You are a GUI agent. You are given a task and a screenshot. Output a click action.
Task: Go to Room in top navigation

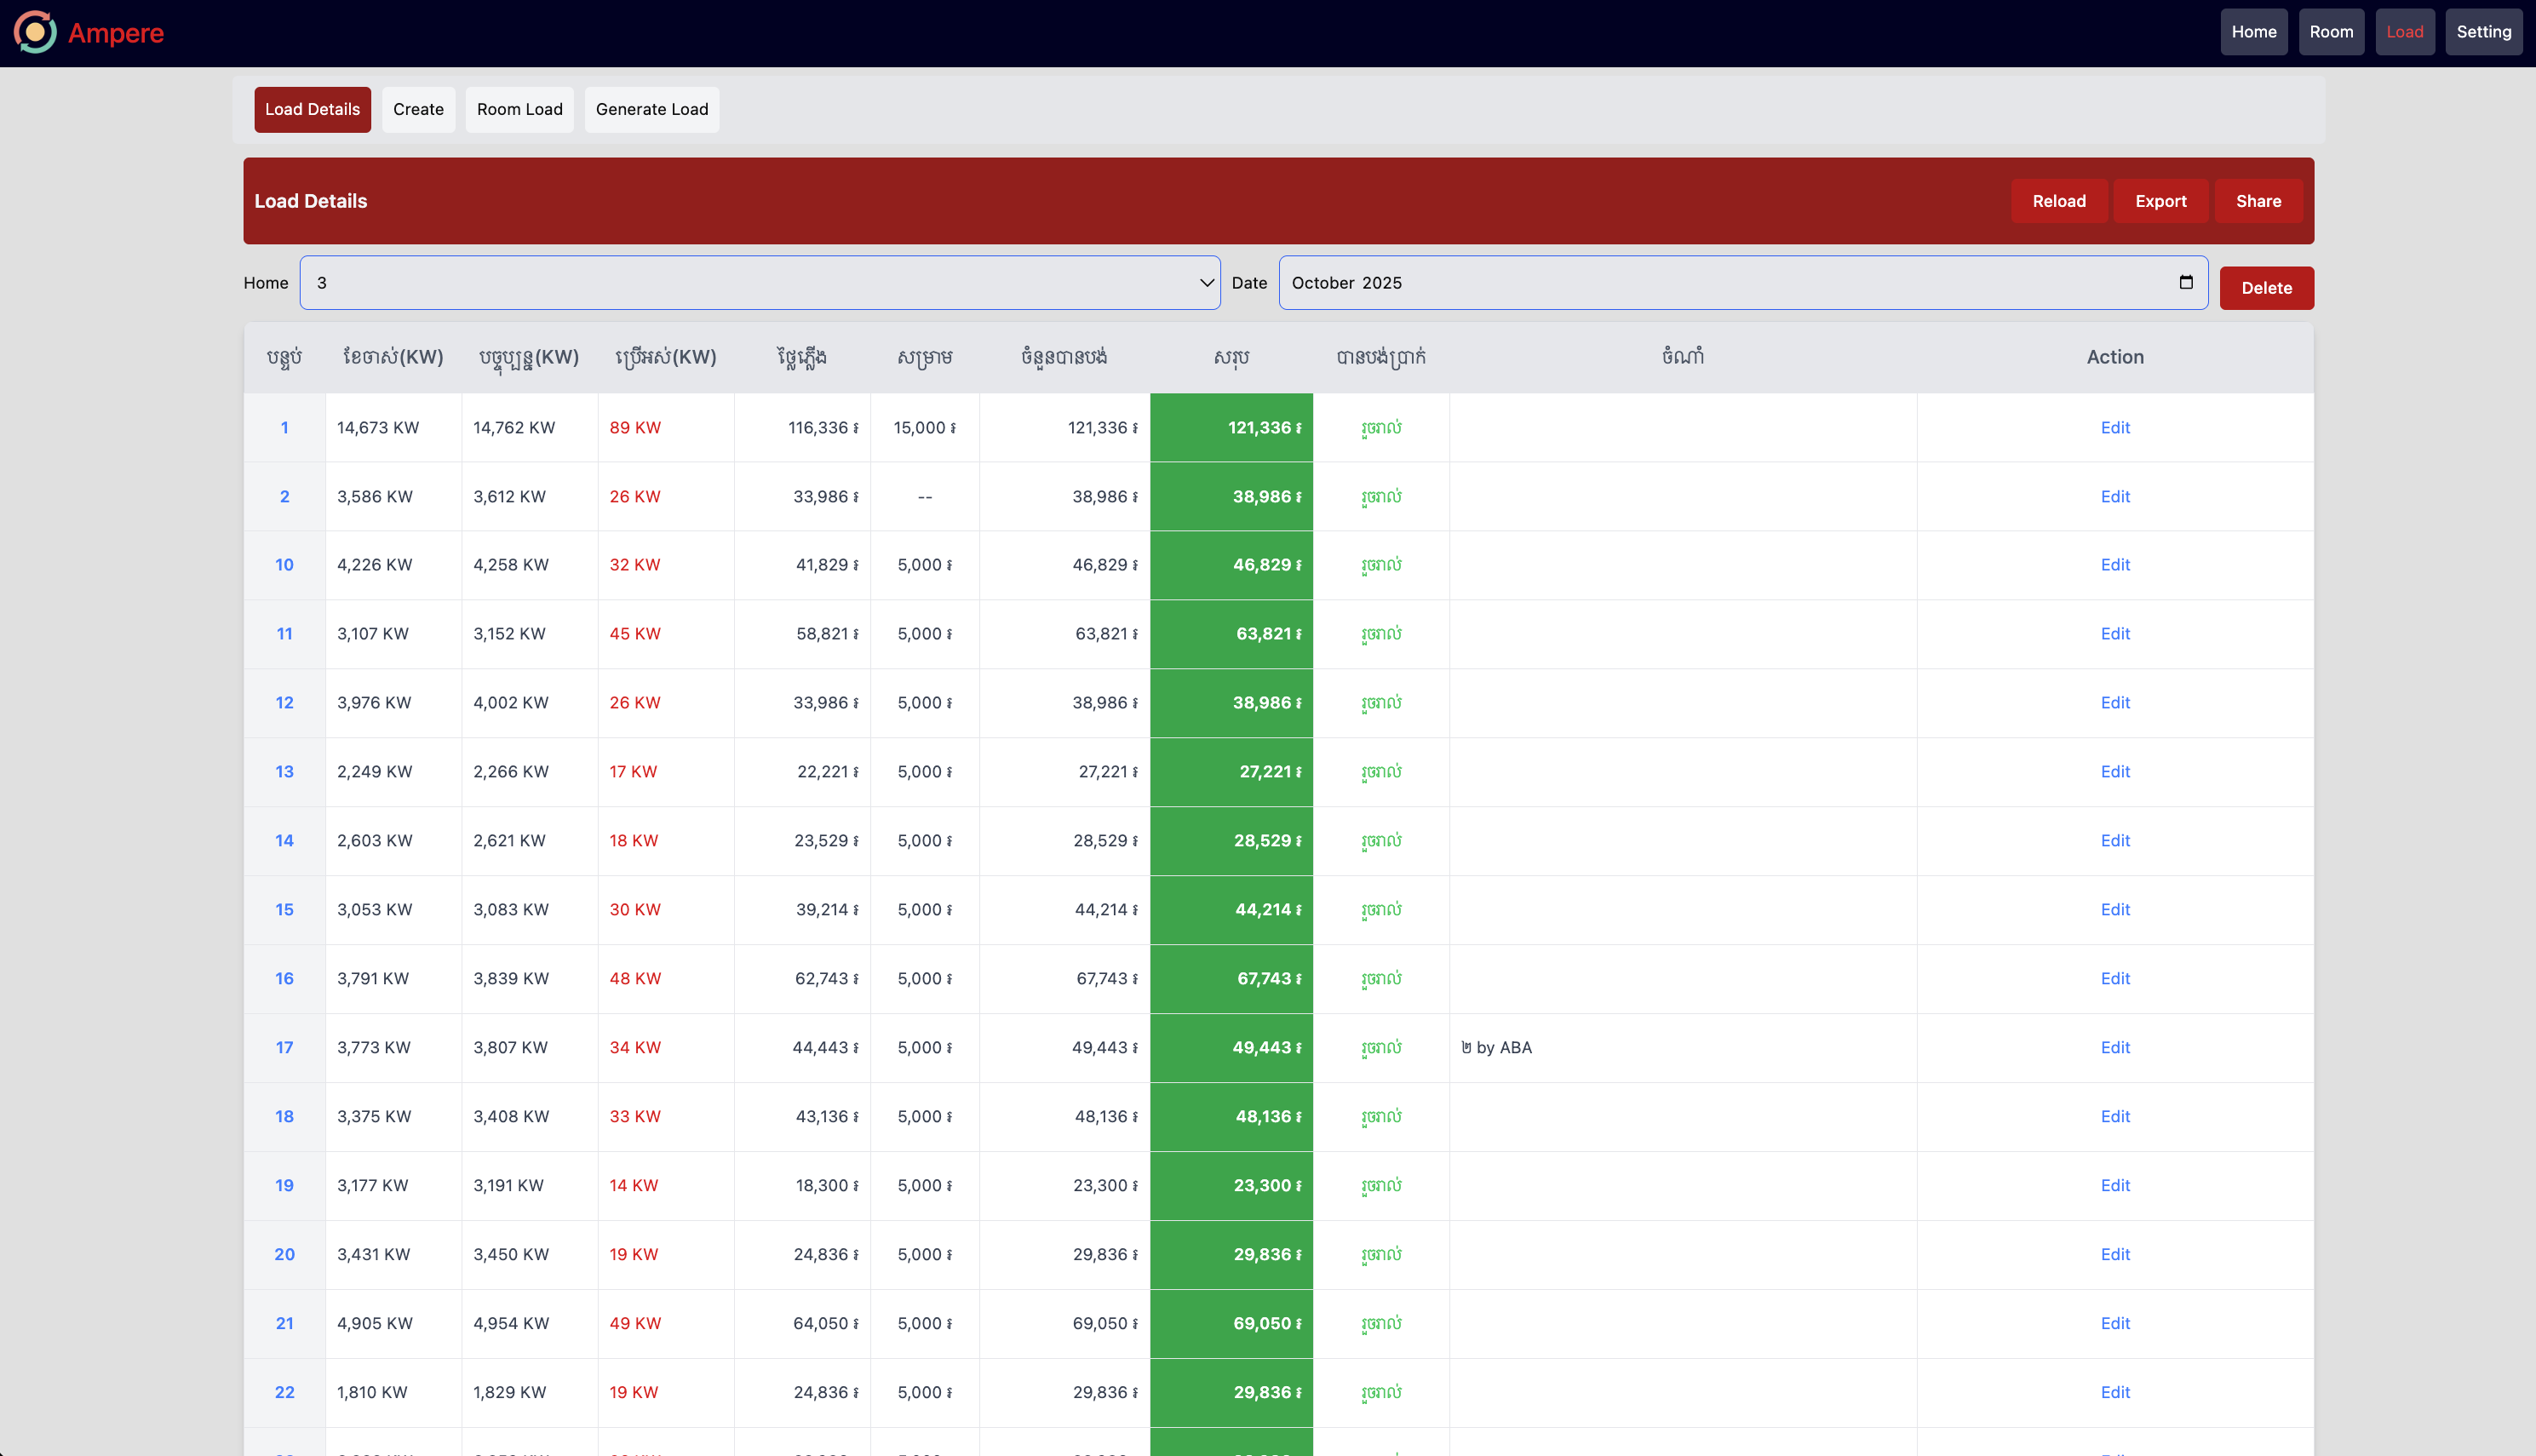pos(2330,32)
